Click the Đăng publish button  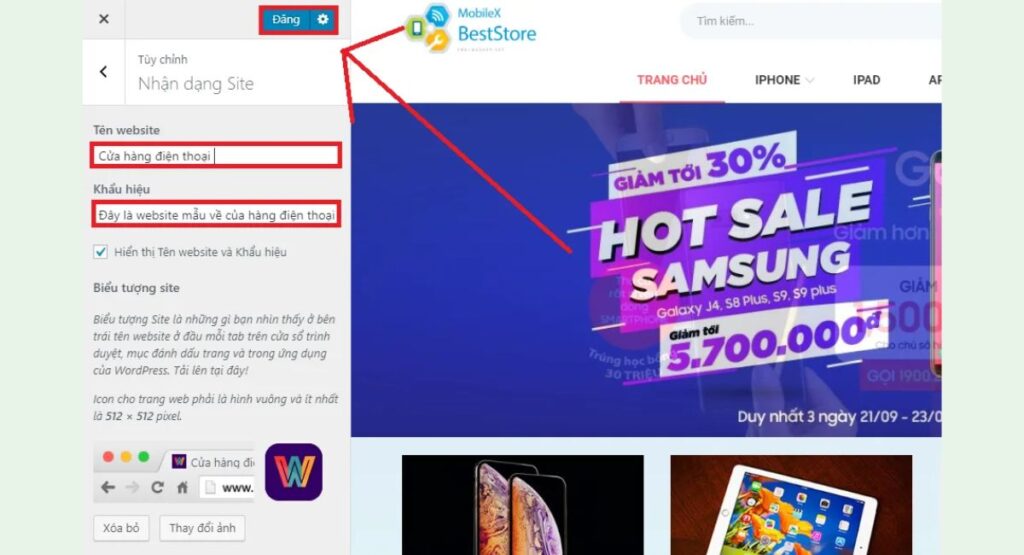(286, 20)
